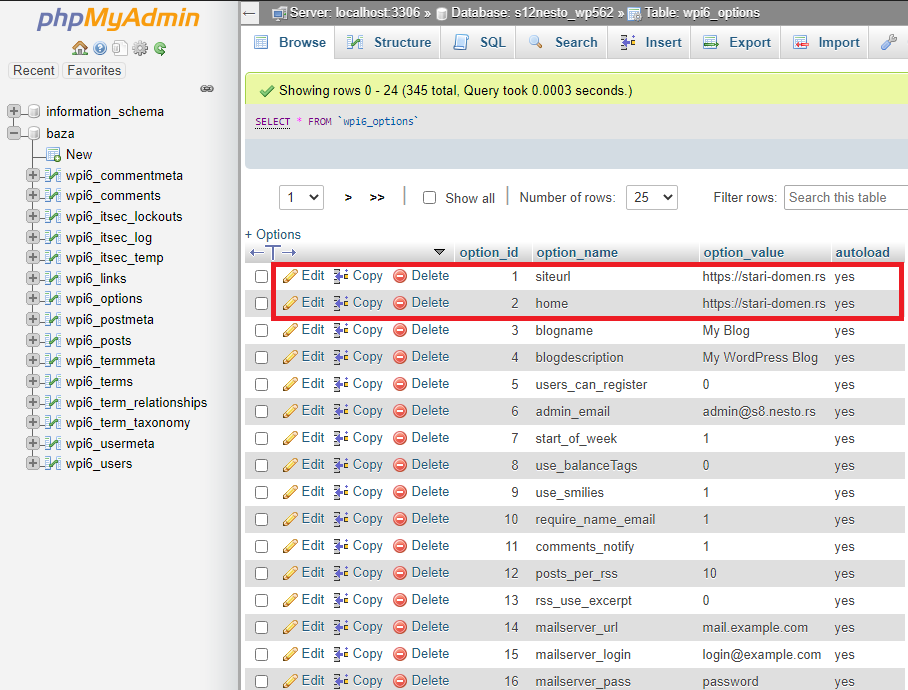Expand the wpi6_postmeta tree node
The image size is (908, 690).
pyautogui.click(x=33, y=319)
